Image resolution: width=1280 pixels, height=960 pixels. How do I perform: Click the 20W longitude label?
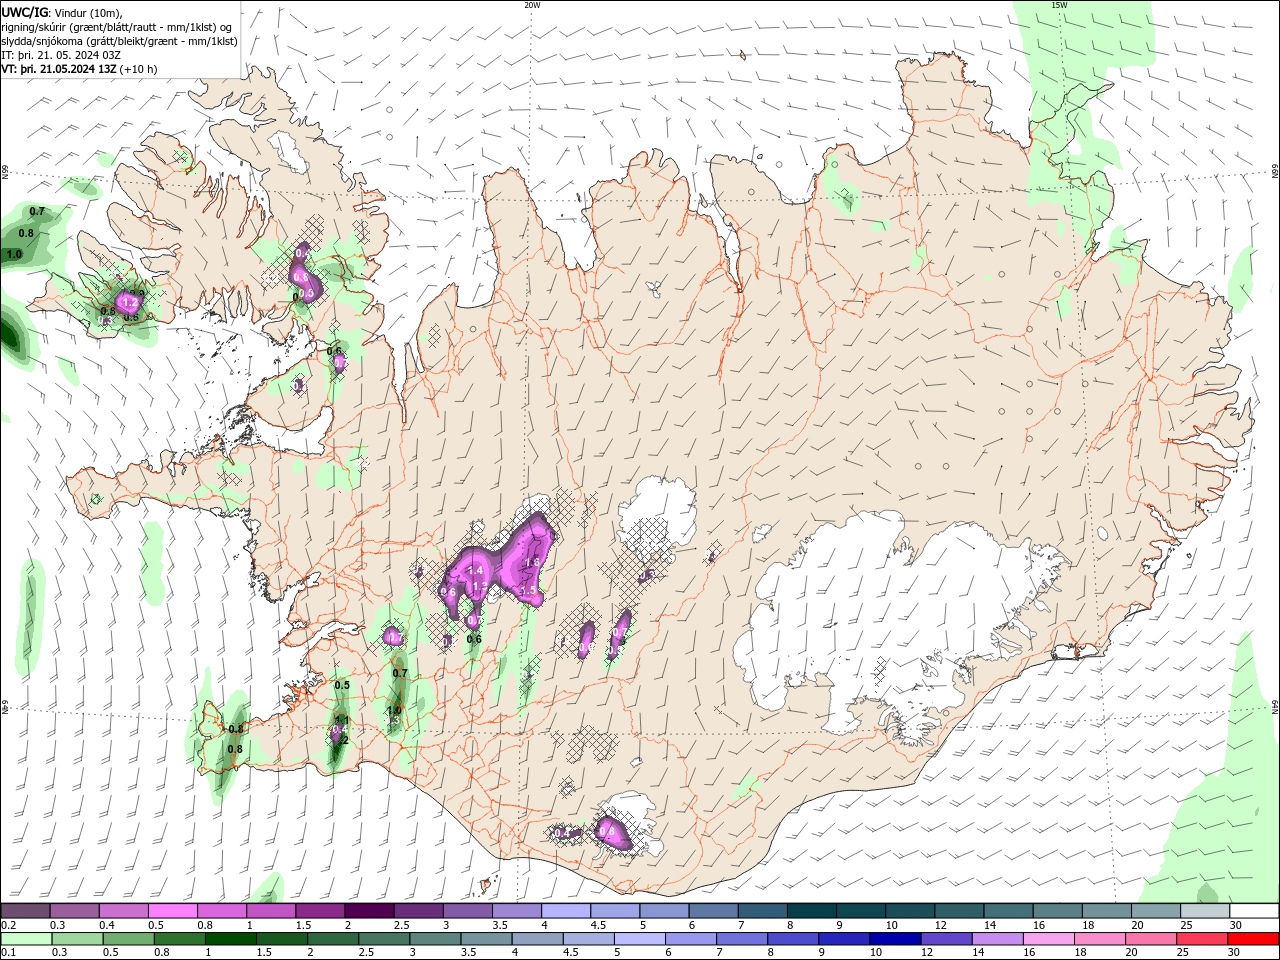532,5
